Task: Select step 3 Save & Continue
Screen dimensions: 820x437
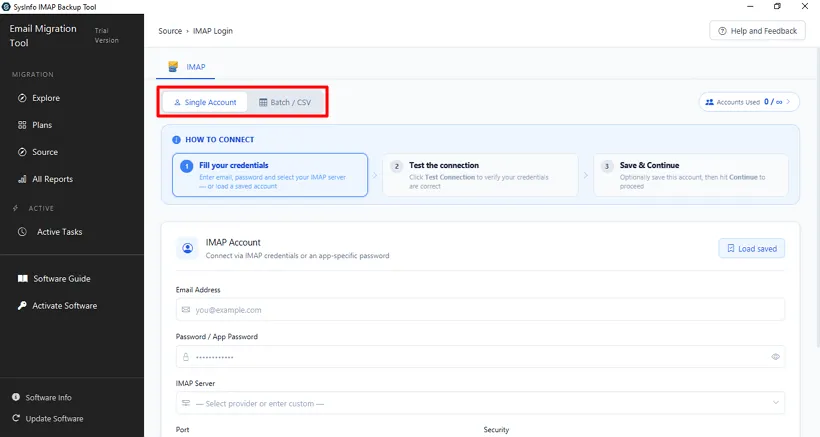Action: pyautogui.click(x=690, y=175)
